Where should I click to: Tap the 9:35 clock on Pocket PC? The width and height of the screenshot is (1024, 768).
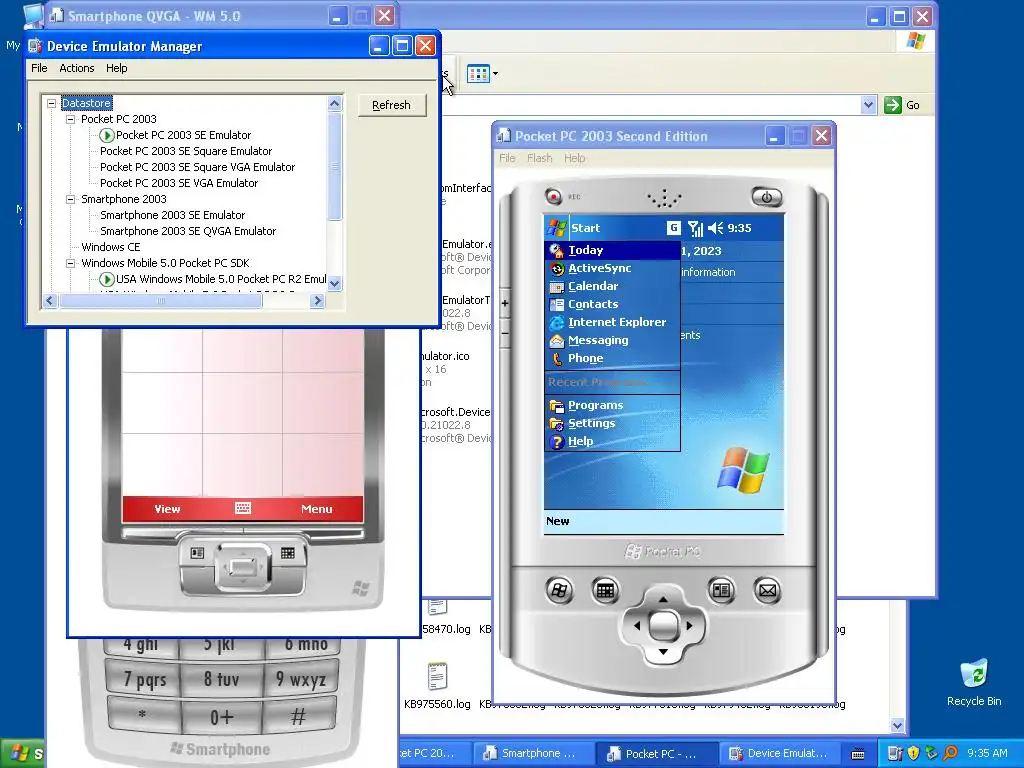(739, 228)
